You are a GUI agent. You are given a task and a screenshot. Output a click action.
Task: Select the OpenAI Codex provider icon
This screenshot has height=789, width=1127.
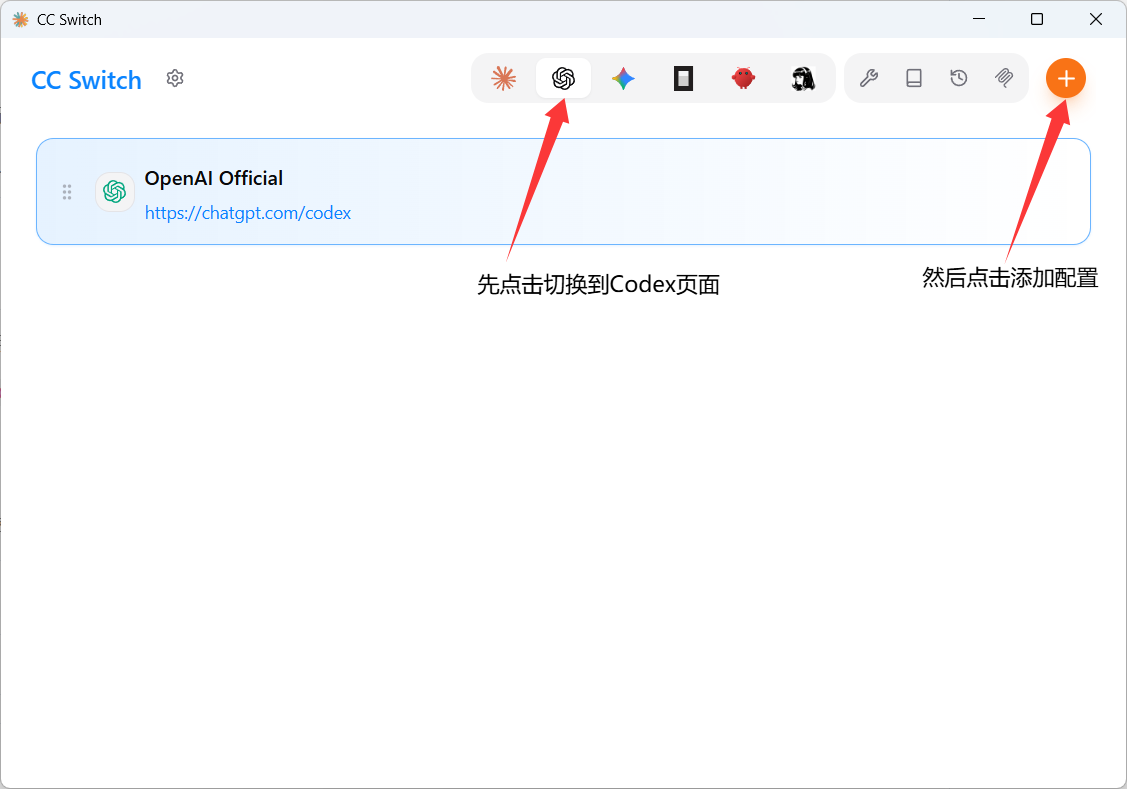coord(563,77)
